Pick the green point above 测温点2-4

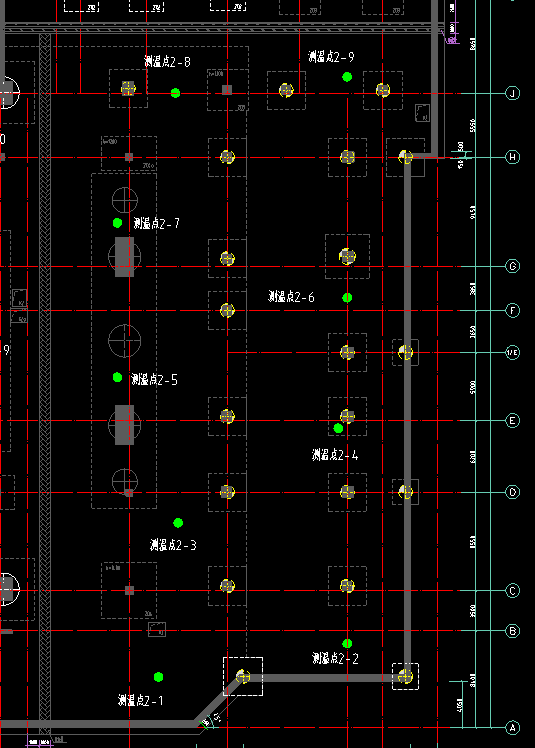(x=338, y=428)
